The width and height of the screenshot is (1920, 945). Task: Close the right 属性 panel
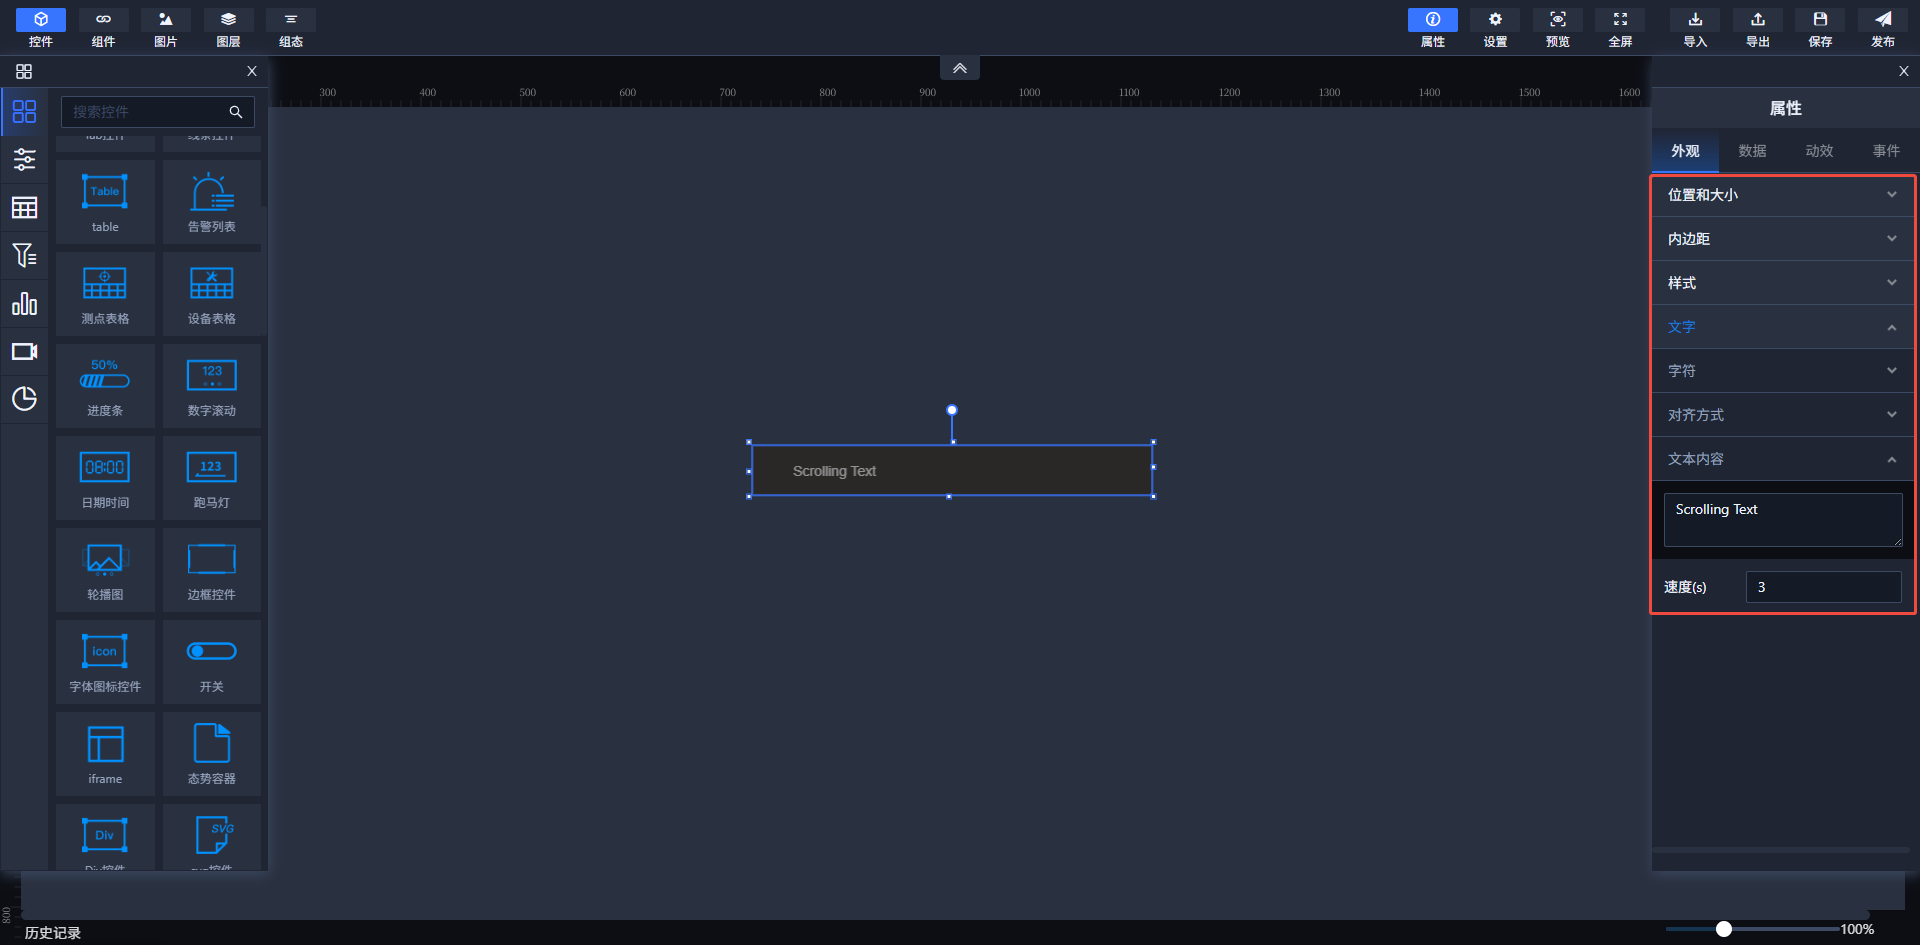1904,71
